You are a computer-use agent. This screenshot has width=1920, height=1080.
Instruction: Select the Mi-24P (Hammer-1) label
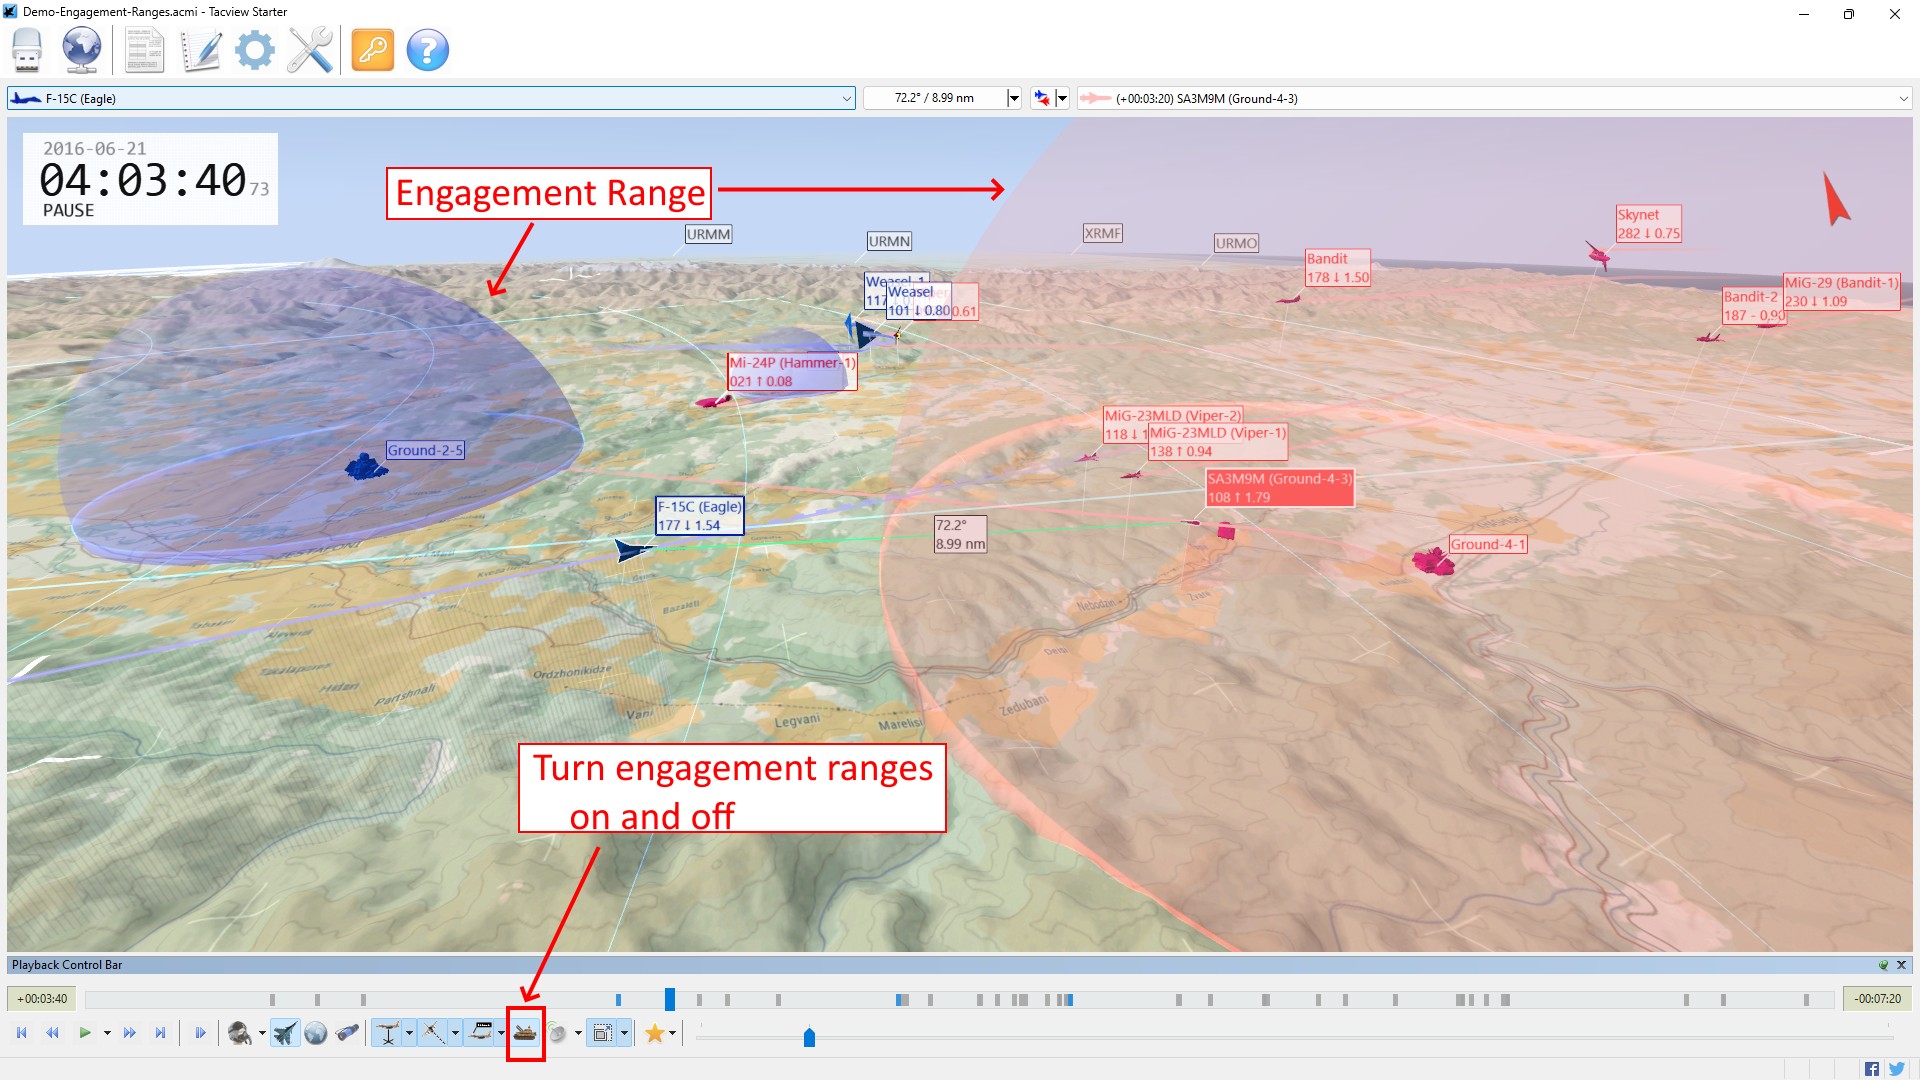tap(792, 372)
